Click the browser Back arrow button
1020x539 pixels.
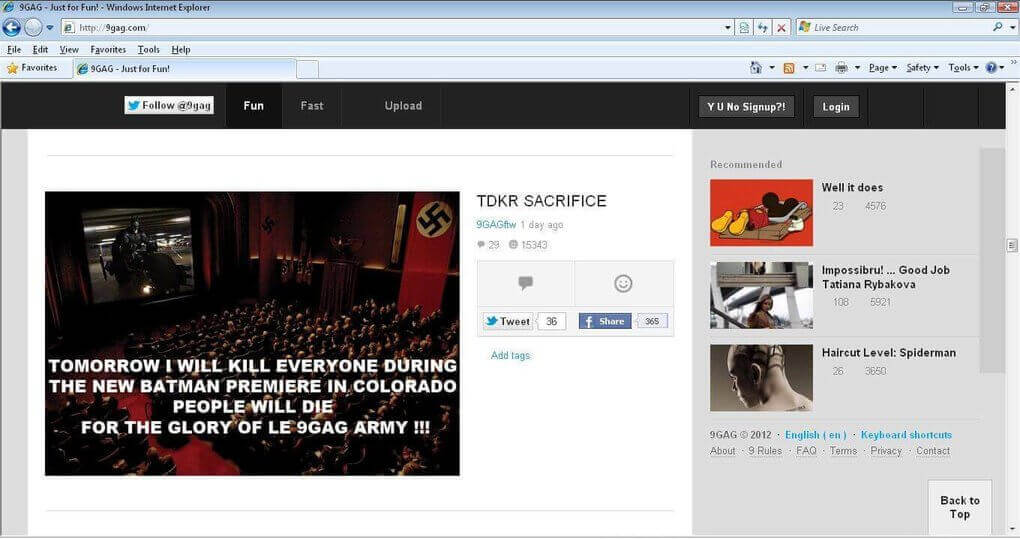[12, 27]
